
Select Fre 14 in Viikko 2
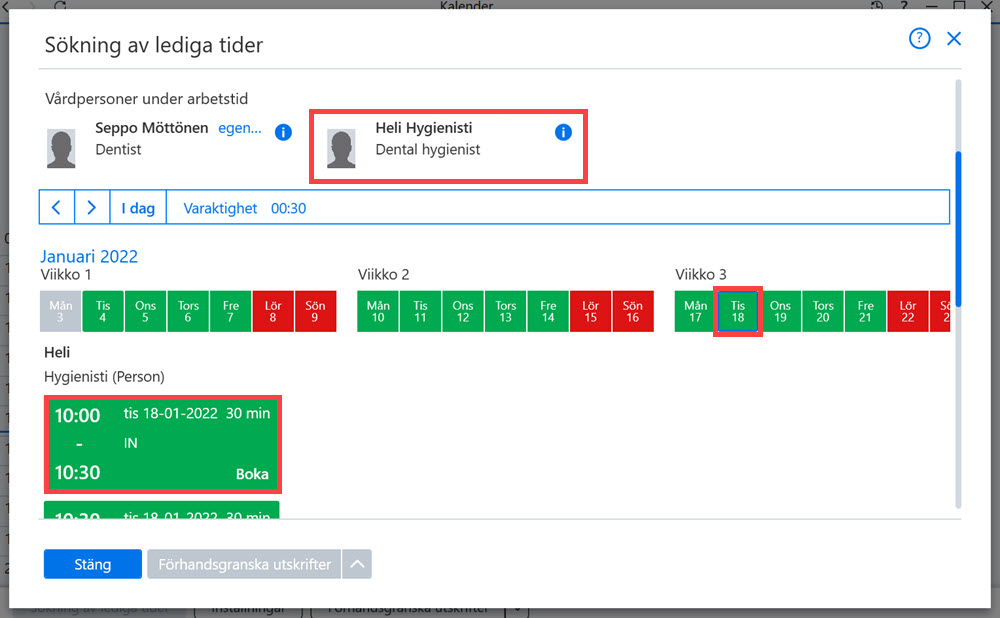(548, 311)
